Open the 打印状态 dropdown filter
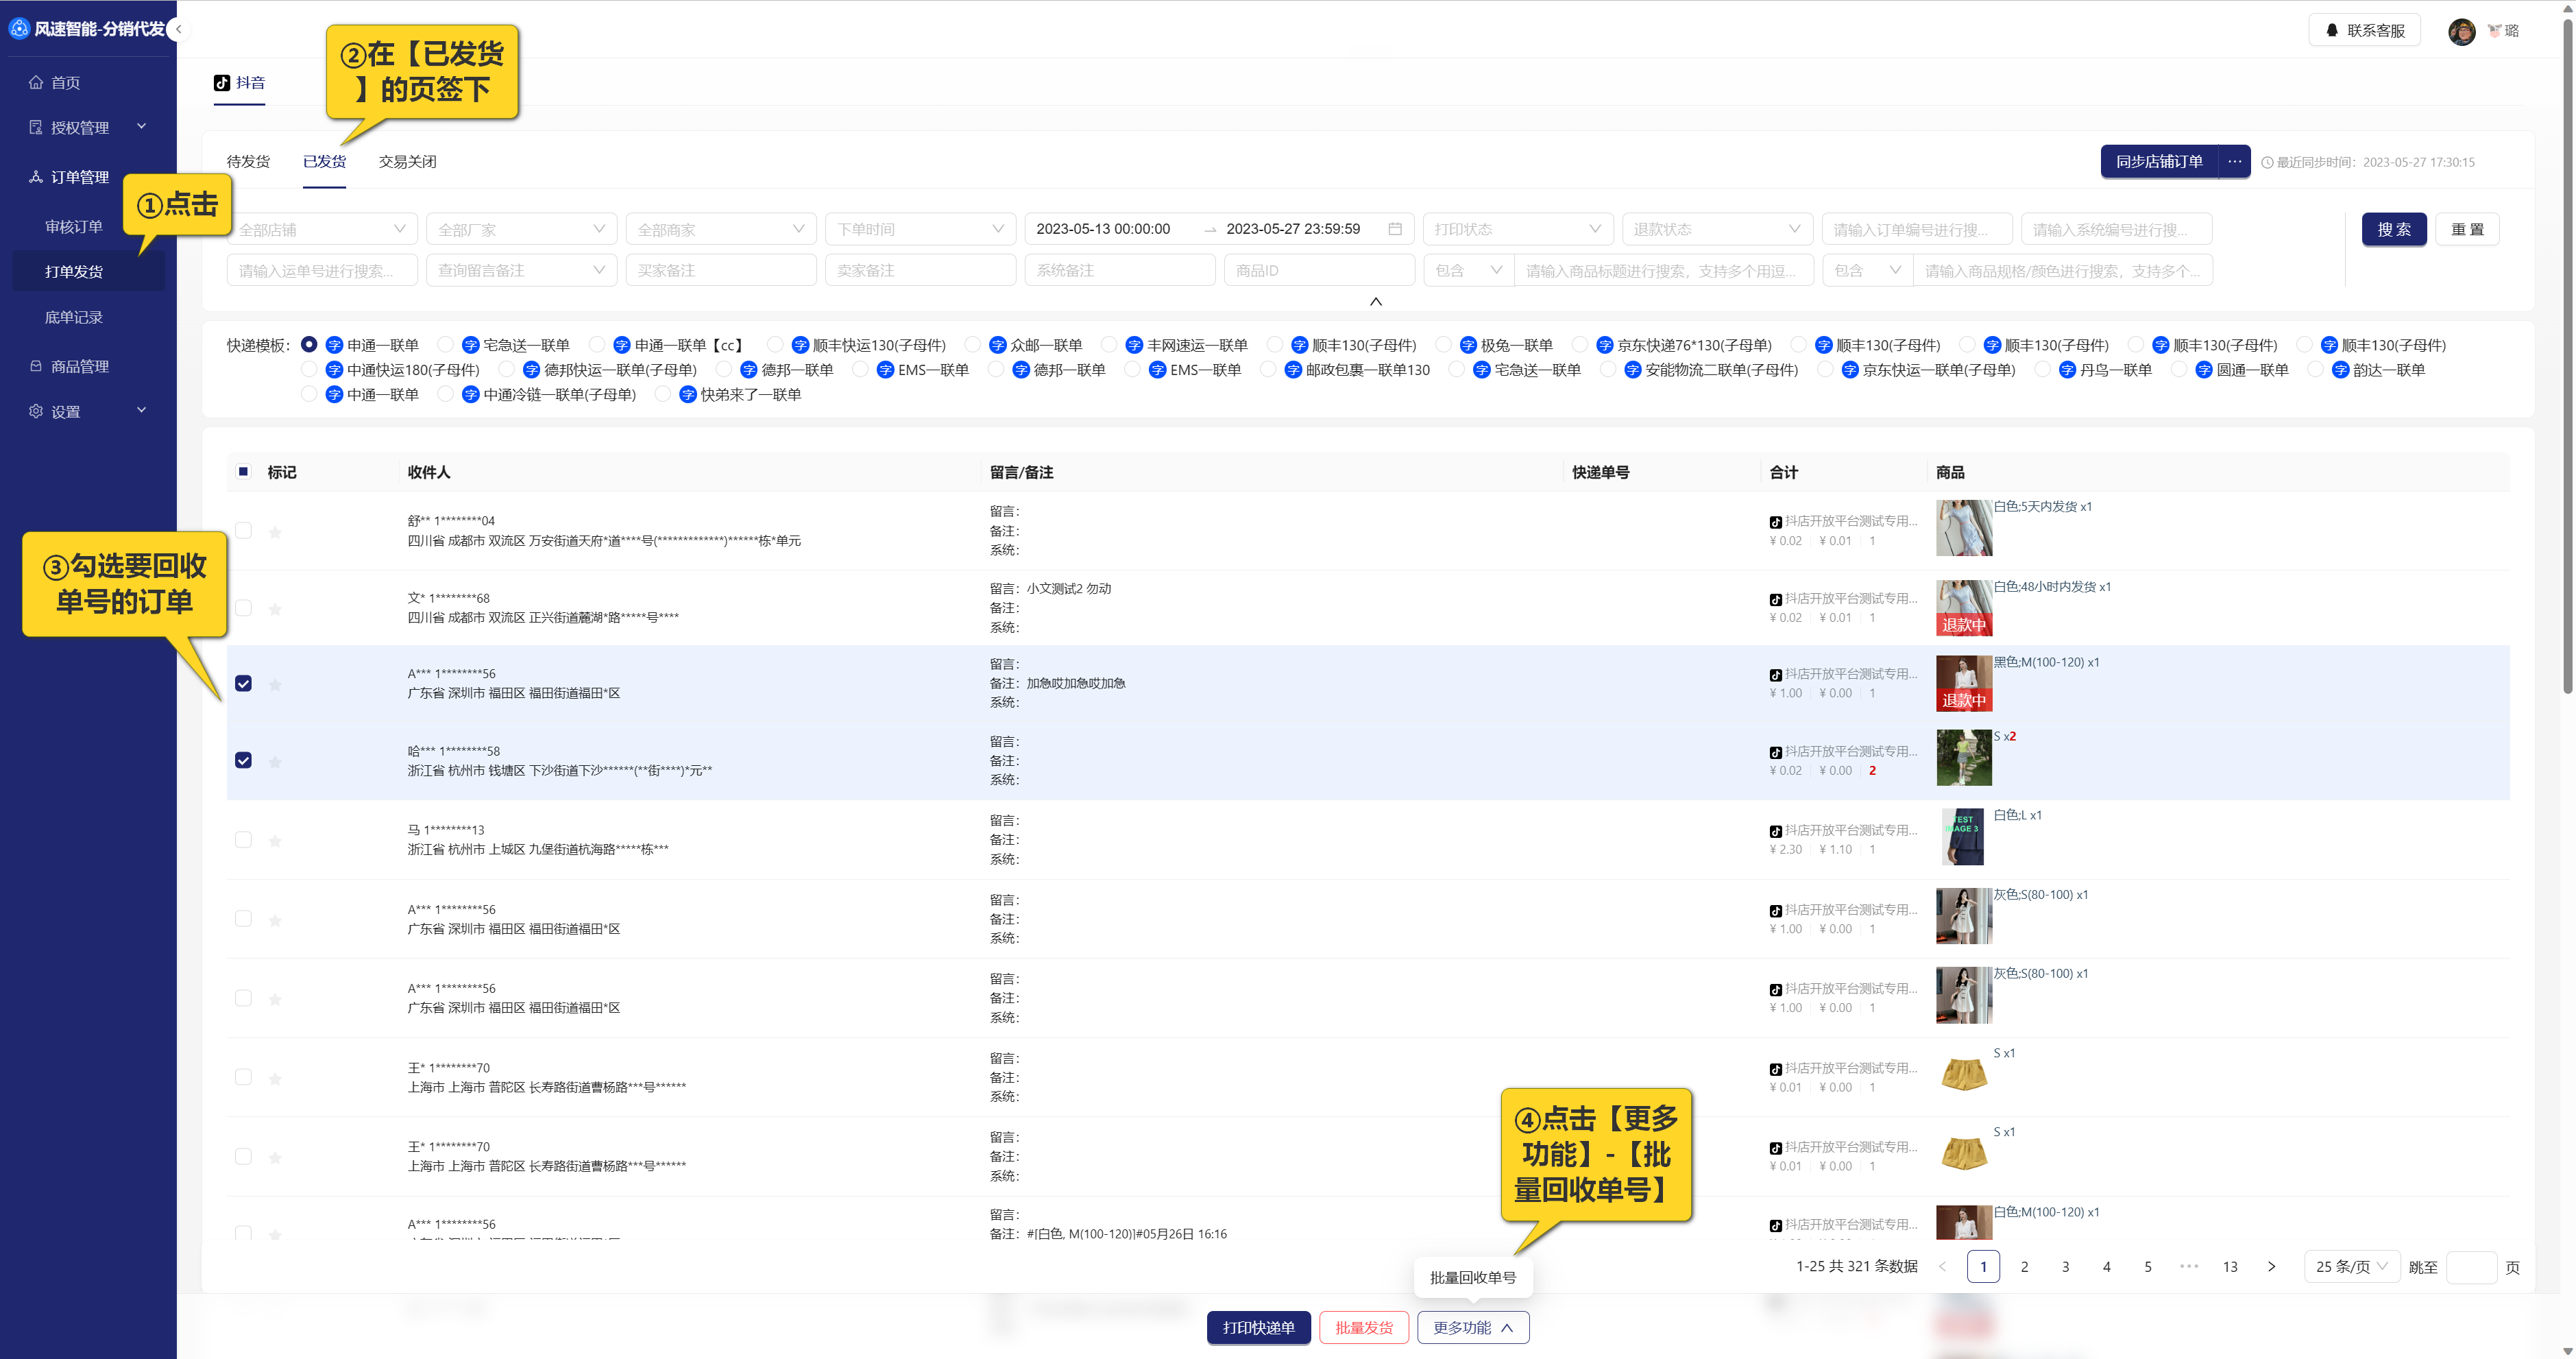This screenshot has height=1359, width=2576. [x=1517, y=229]
